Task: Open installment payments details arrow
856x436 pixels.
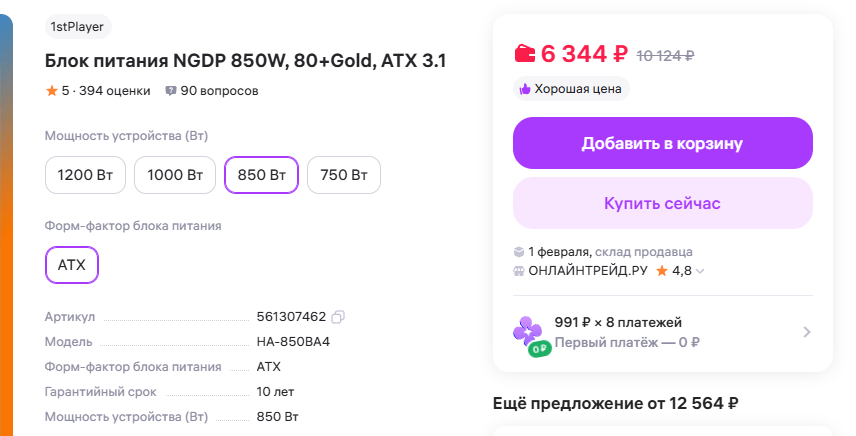Action: [x=806, y=332]
